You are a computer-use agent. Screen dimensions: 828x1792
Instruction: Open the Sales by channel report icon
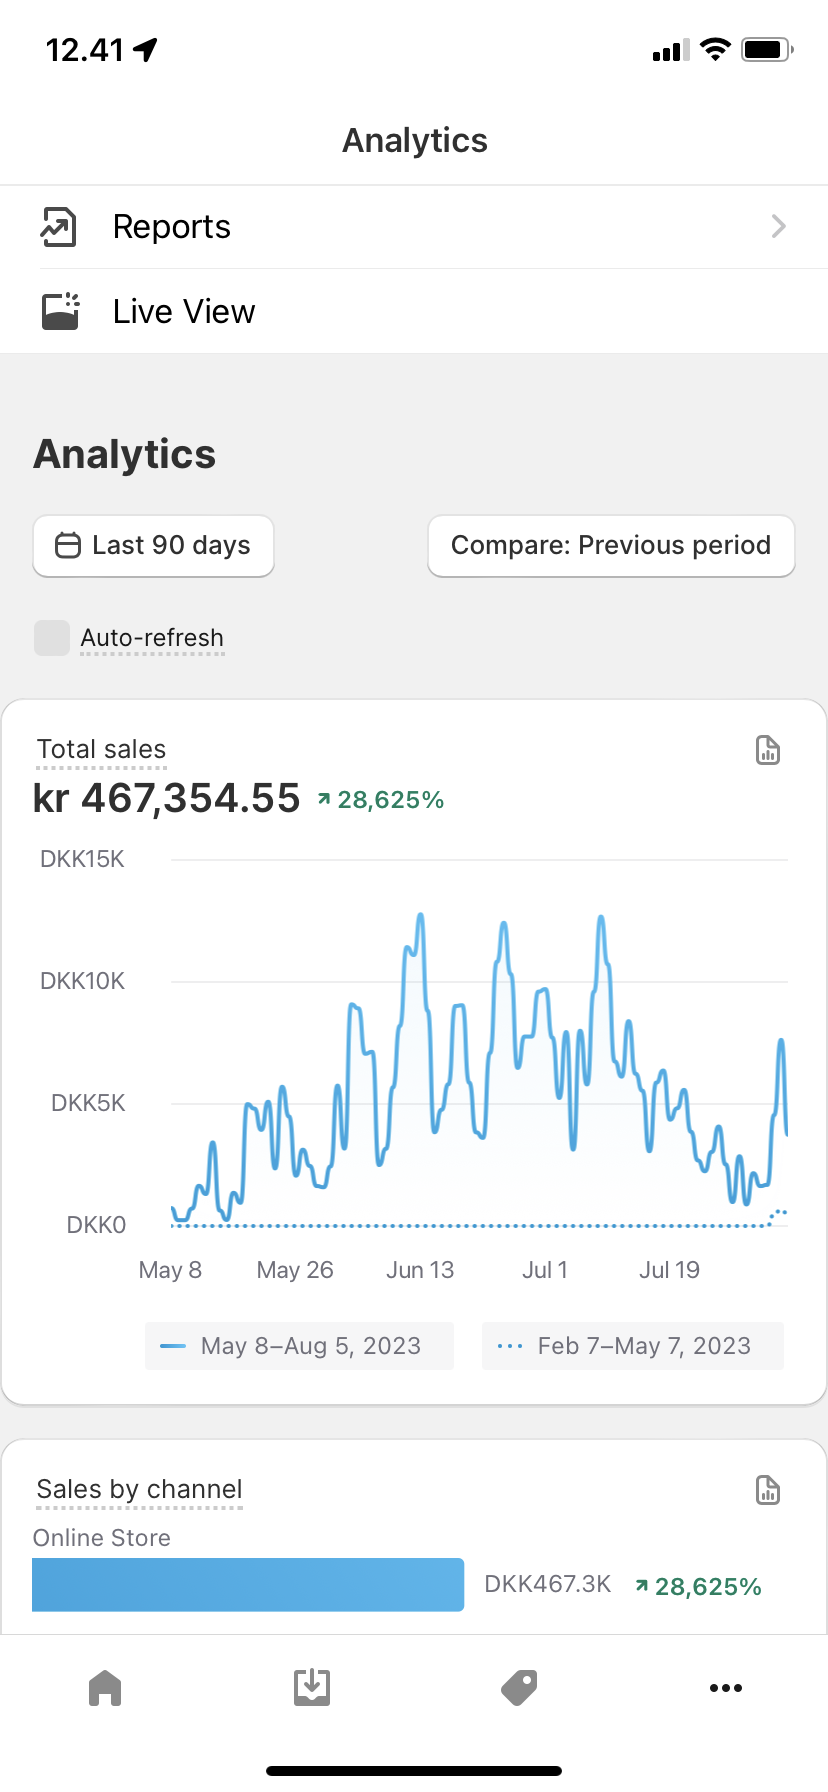click(767, 1490)
